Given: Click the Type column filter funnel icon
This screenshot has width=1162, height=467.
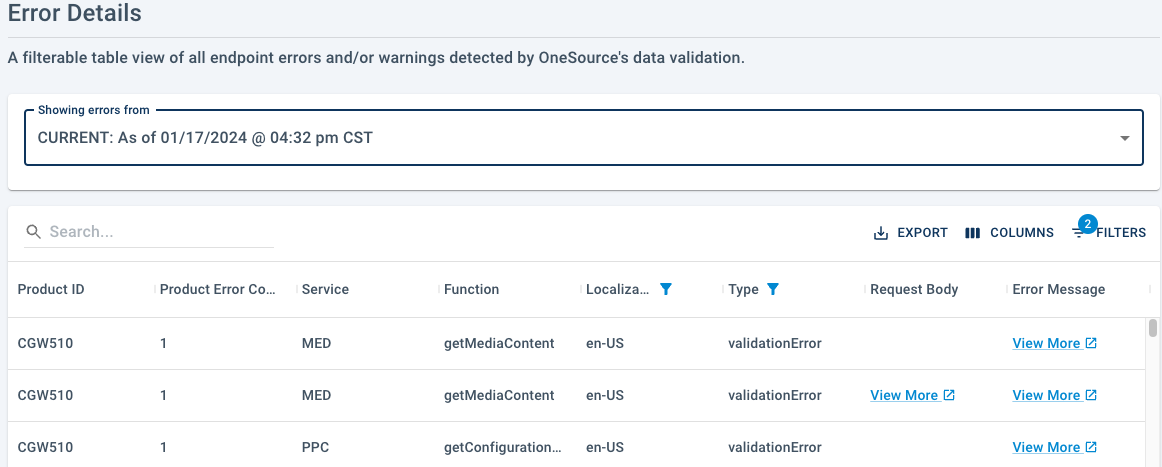Looking at the screenshot, I should pos(773,289).
